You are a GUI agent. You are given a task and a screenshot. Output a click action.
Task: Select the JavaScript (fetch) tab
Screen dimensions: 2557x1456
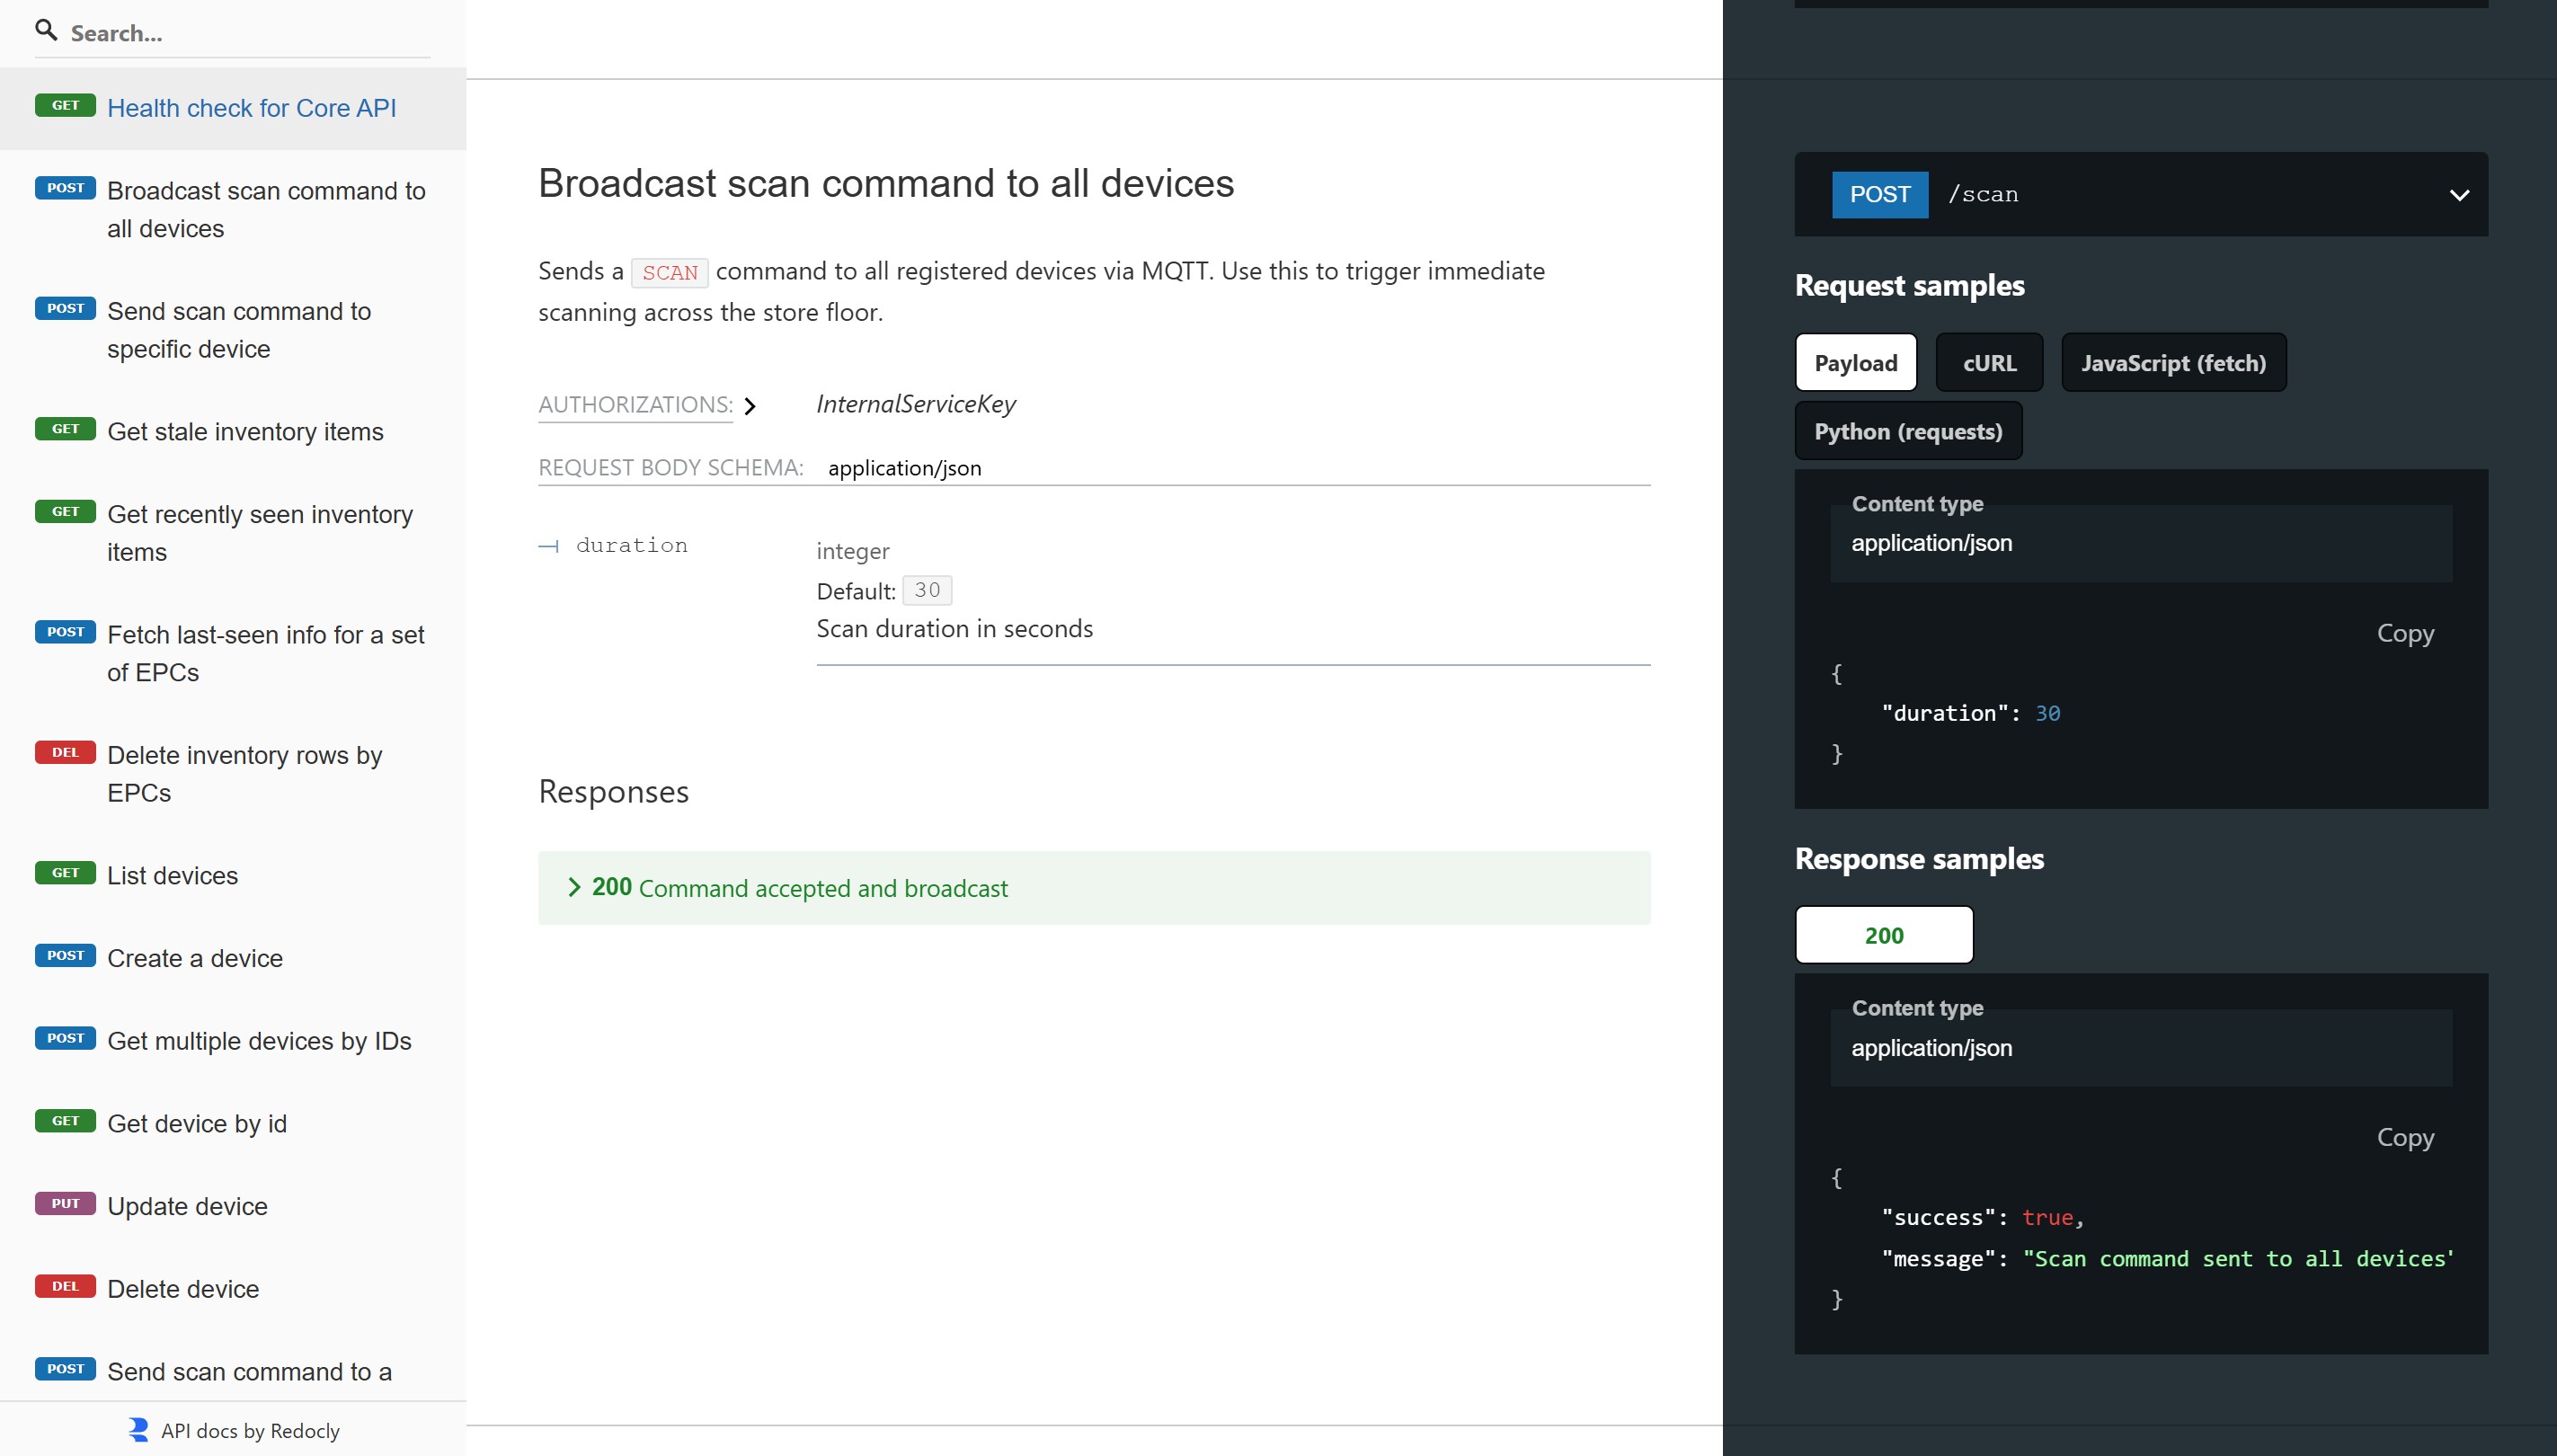coord(2174,363)
